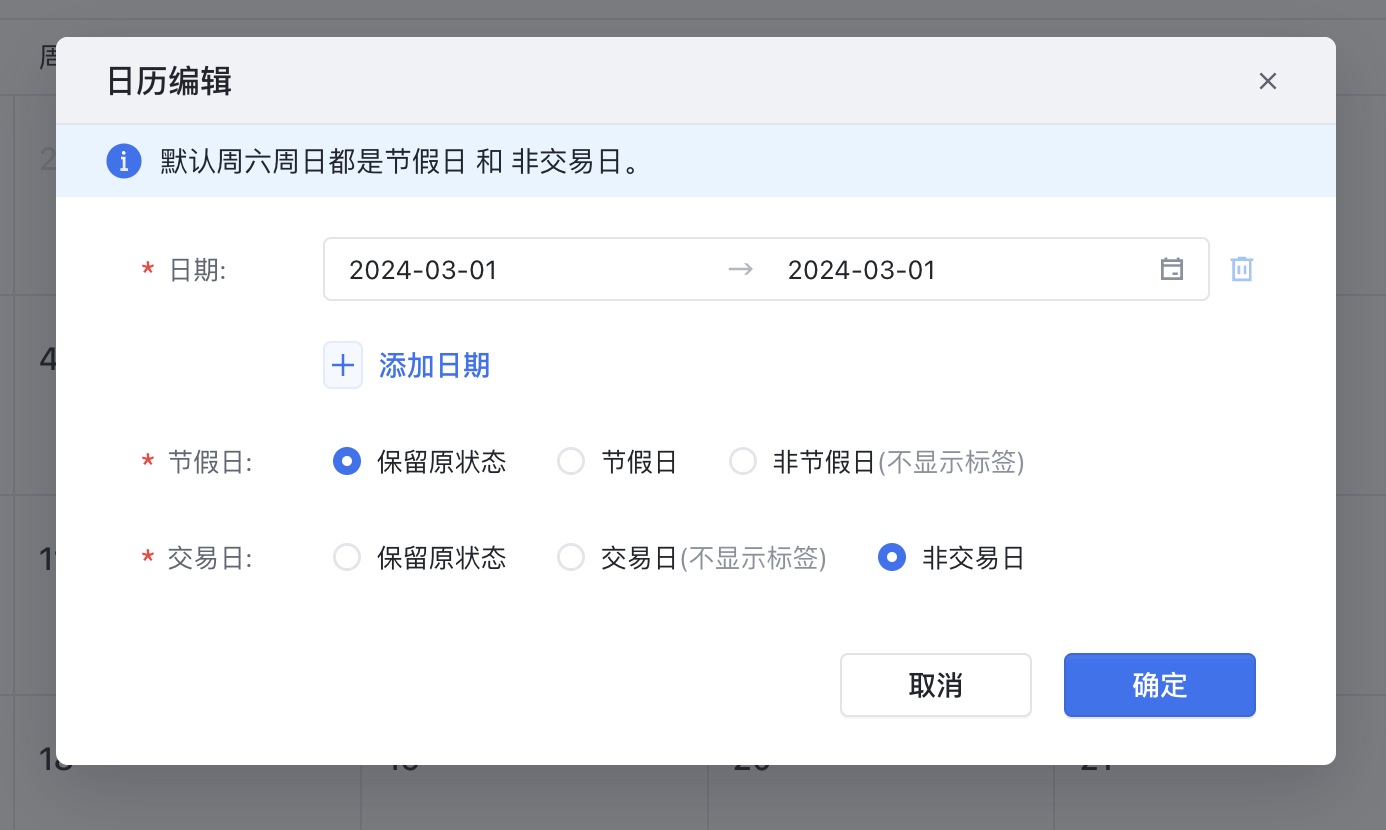Select the 非交易日 radio option
The width and height of the screenshot is (1386, 830).
891,558
